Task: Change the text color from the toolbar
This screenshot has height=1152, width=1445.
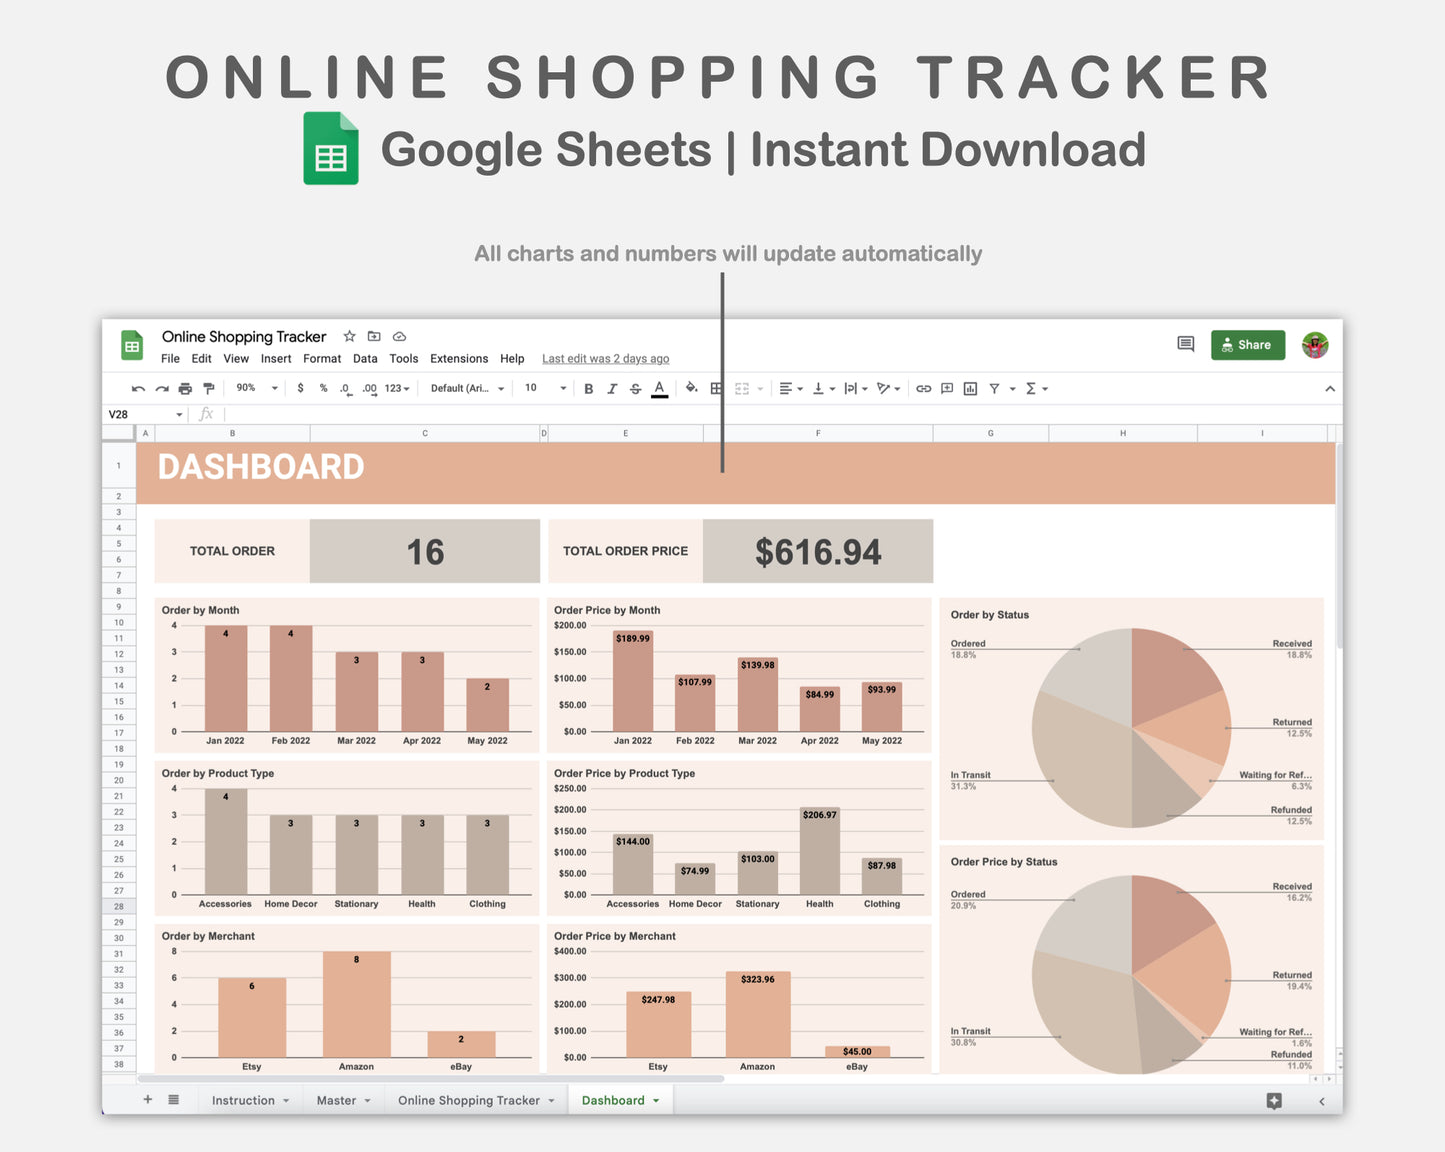Action: coord(659,388)
